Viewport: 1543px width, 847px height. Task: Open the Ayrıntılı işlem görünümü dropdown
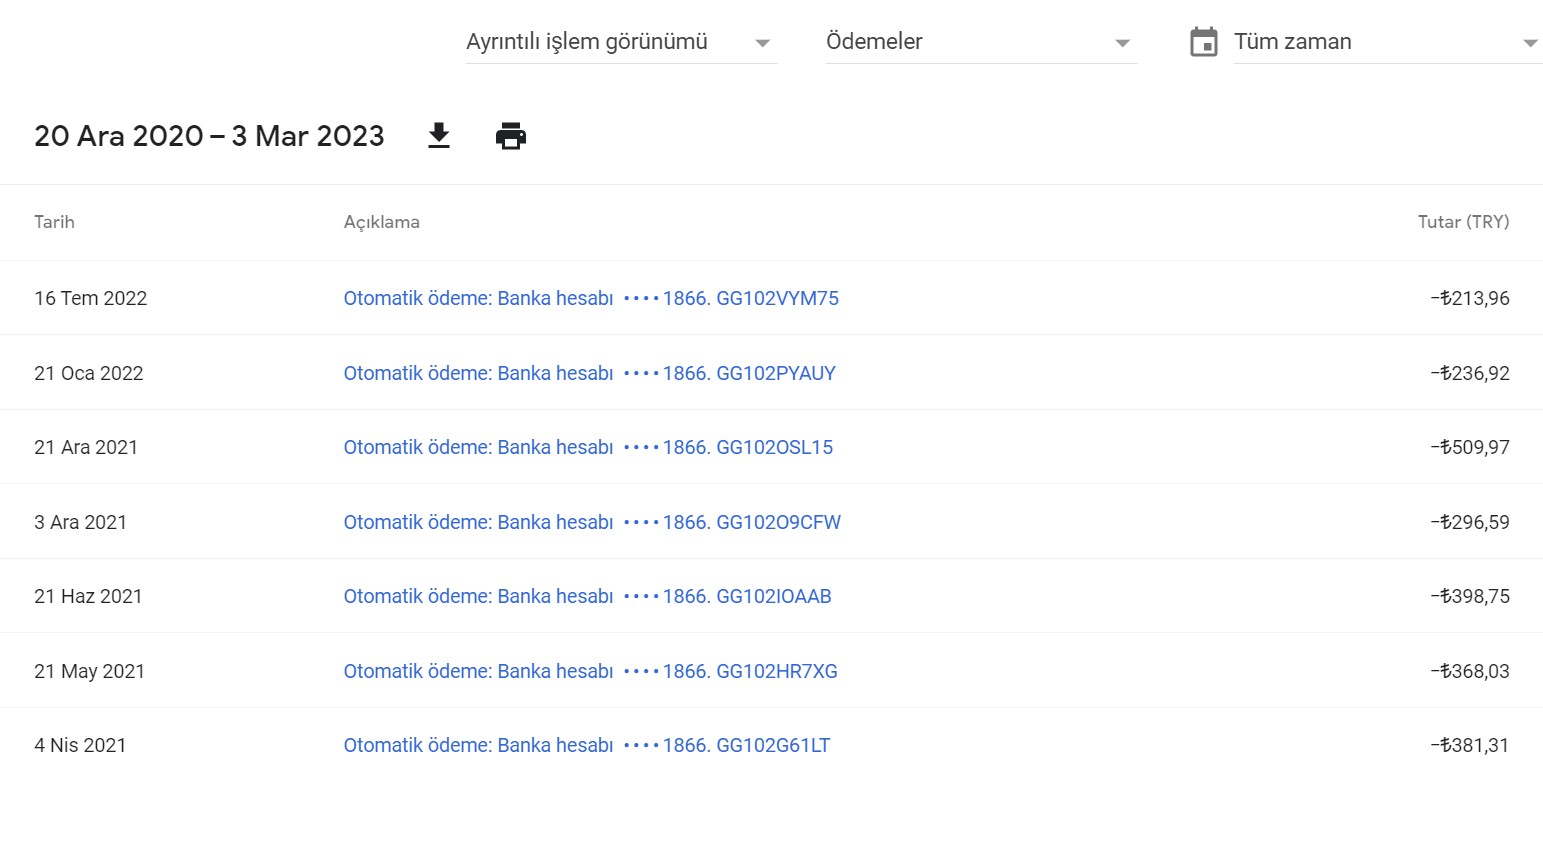[x=622, y=42]
